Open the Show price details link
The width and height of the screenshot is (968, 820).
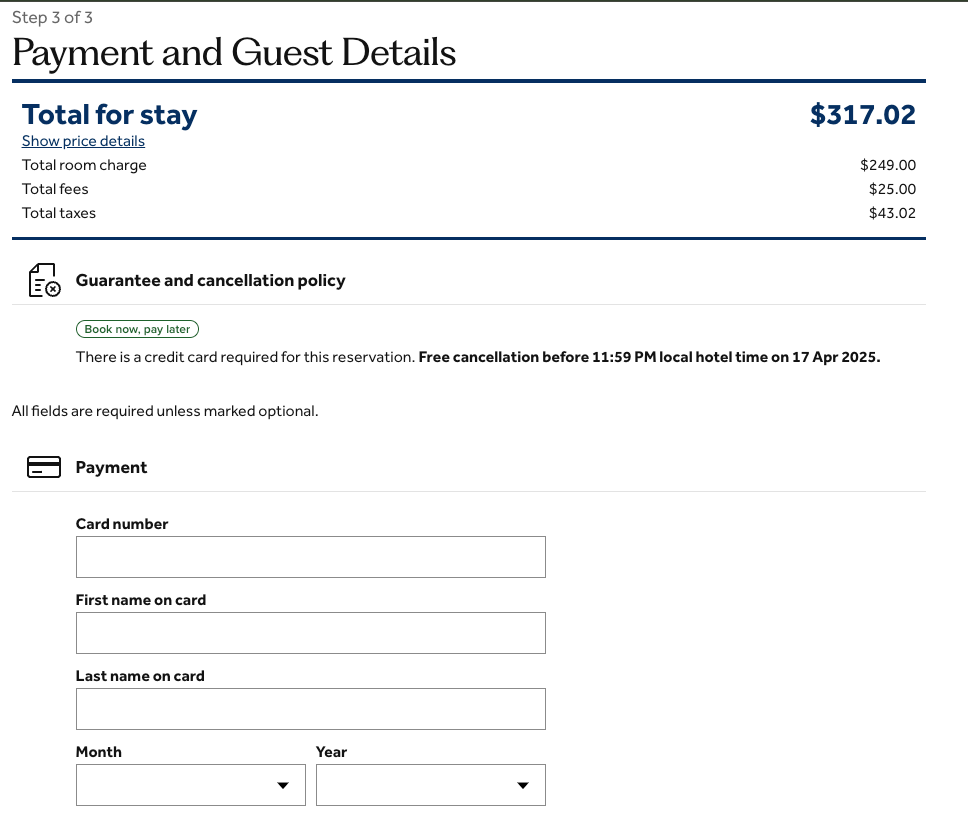coord(83,141)
